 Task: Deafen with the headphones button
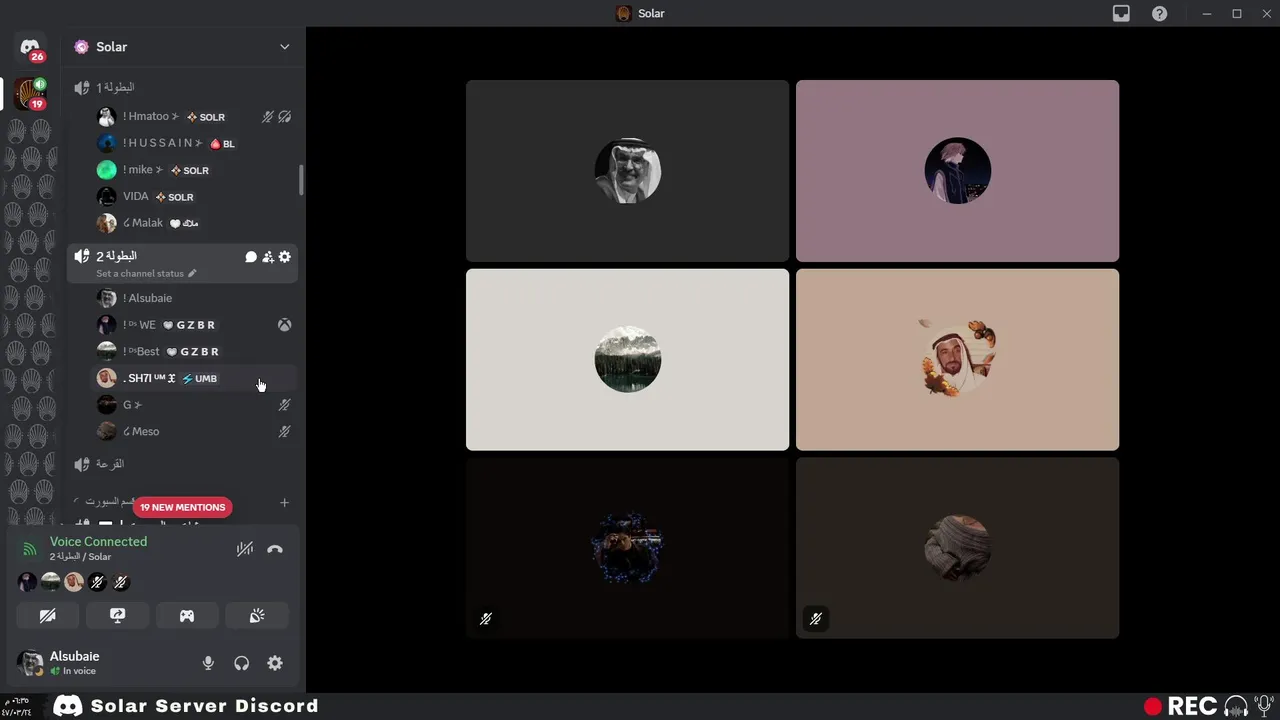click(x=241, y=663)
